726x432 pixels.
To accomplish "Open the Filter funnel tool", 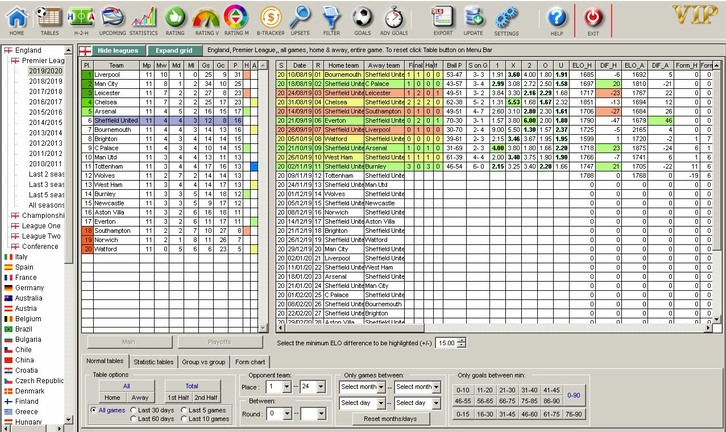I will click(331, 18).
